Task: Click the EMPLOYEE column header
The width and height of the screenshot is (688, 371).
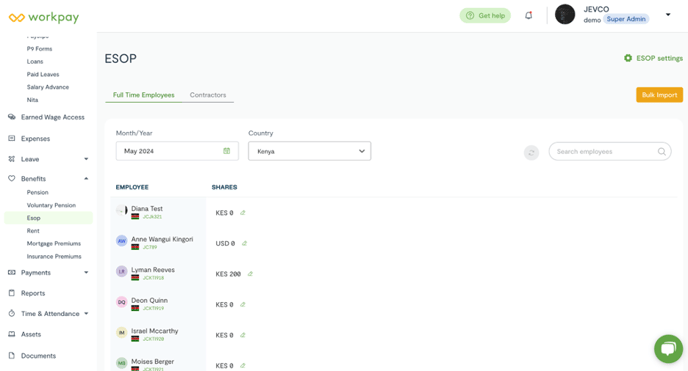Action: click(x=132, y=187)
